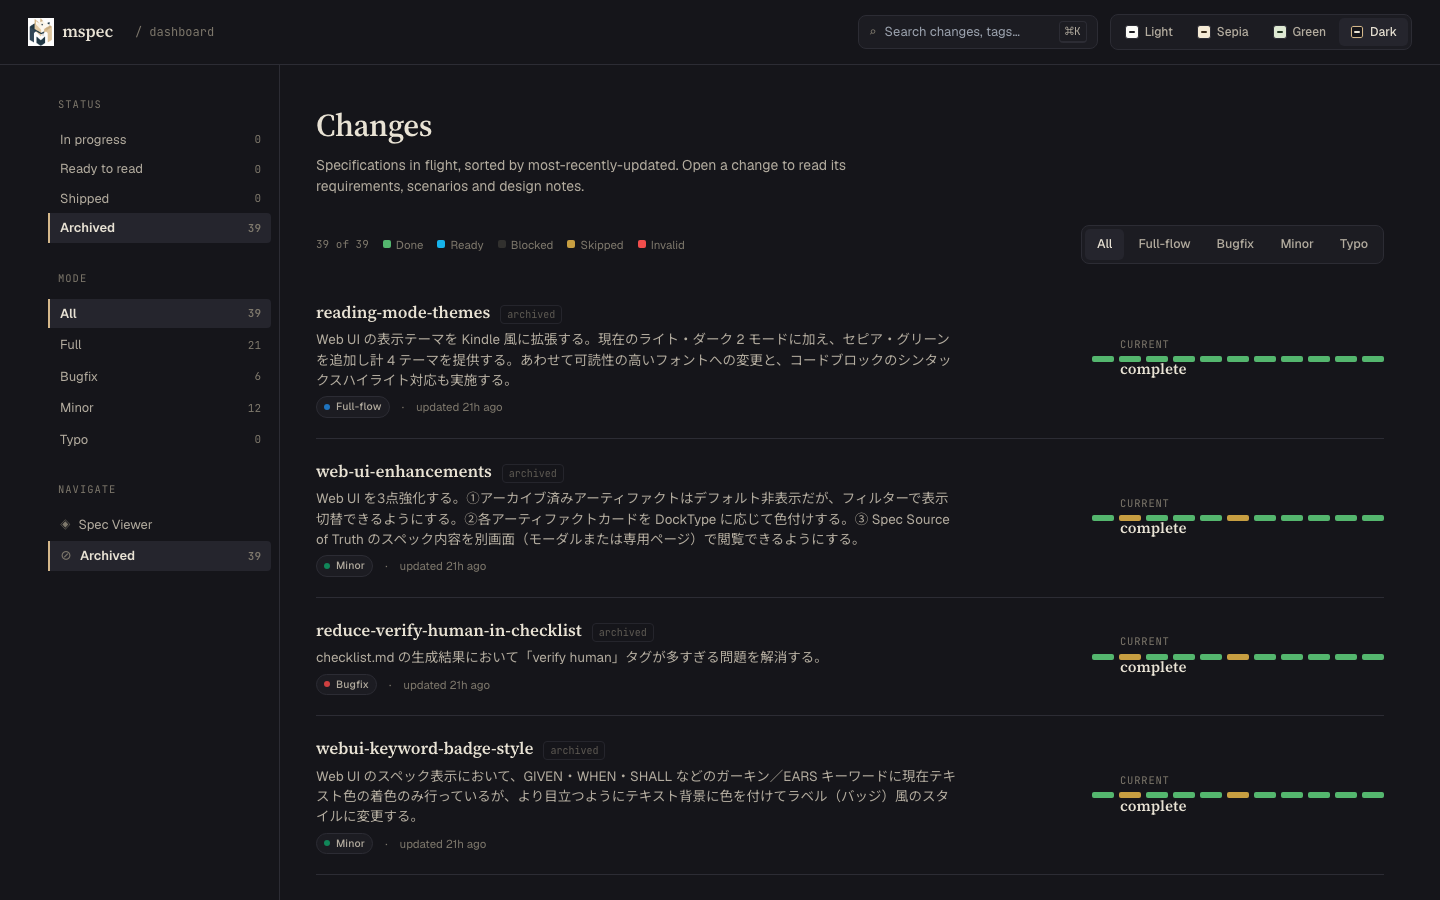Click the mspec brand name

[x=88, y=32]
